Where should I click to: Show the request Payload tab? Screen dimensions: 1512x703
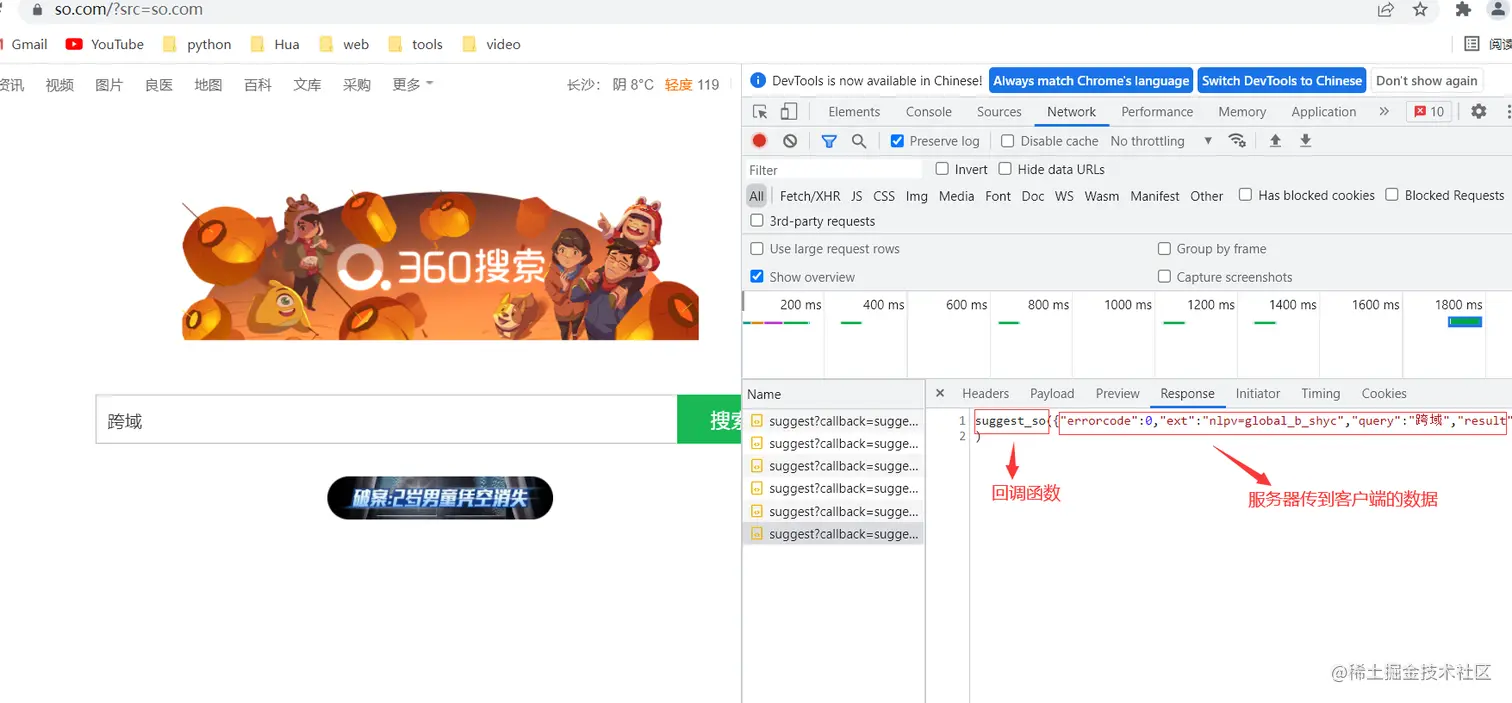pos(1052,394)
